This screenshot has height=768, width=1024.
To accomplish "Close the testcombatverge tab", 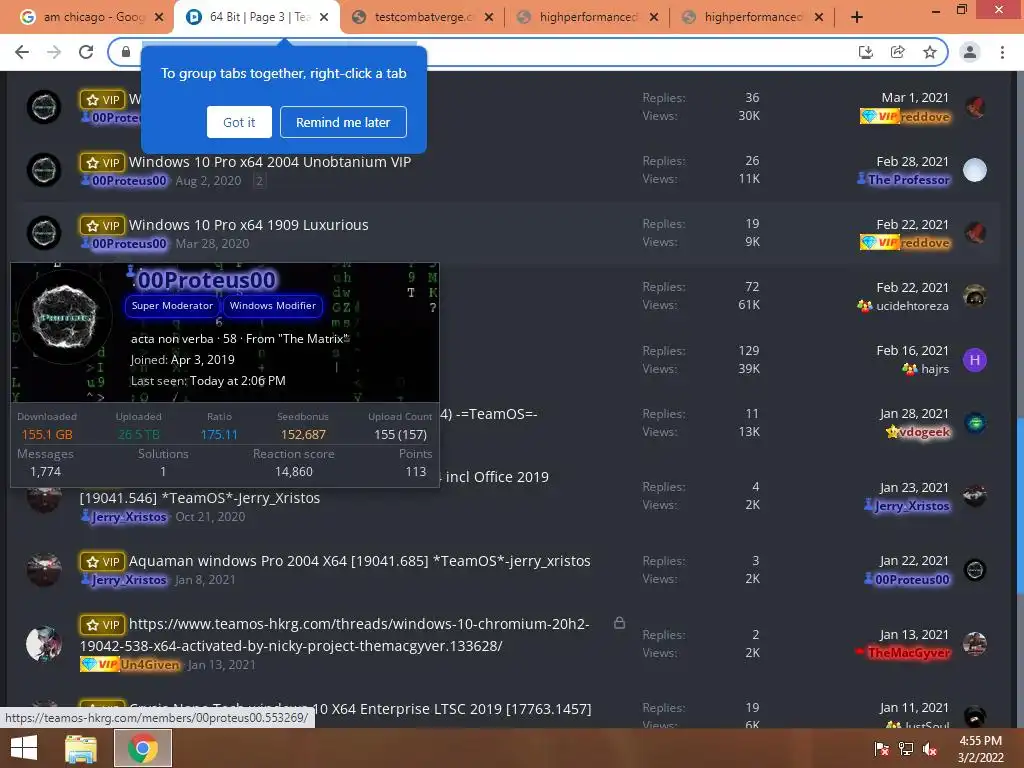I will click(x=488, y=17).
